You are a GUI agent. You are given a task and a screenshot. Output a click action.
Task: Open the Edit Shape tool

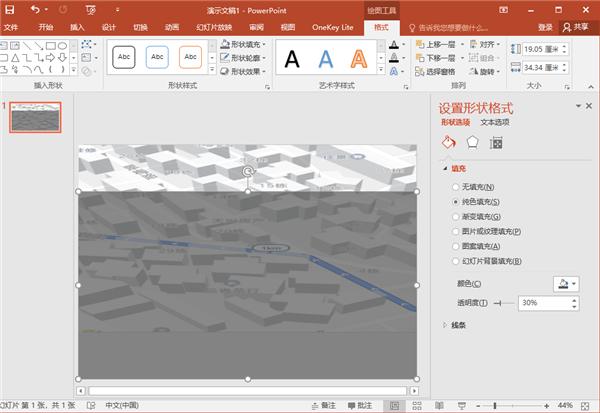click(89, 44)
